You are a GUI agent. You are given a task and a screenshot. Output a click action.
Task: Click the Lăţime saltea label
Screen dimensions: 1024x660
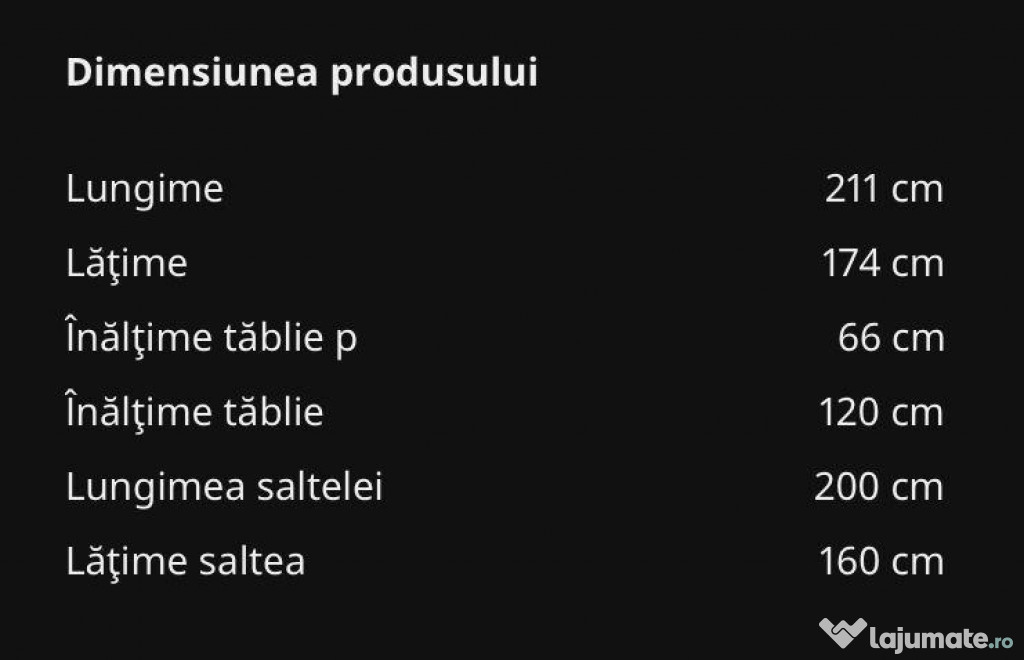pos(185,561)
